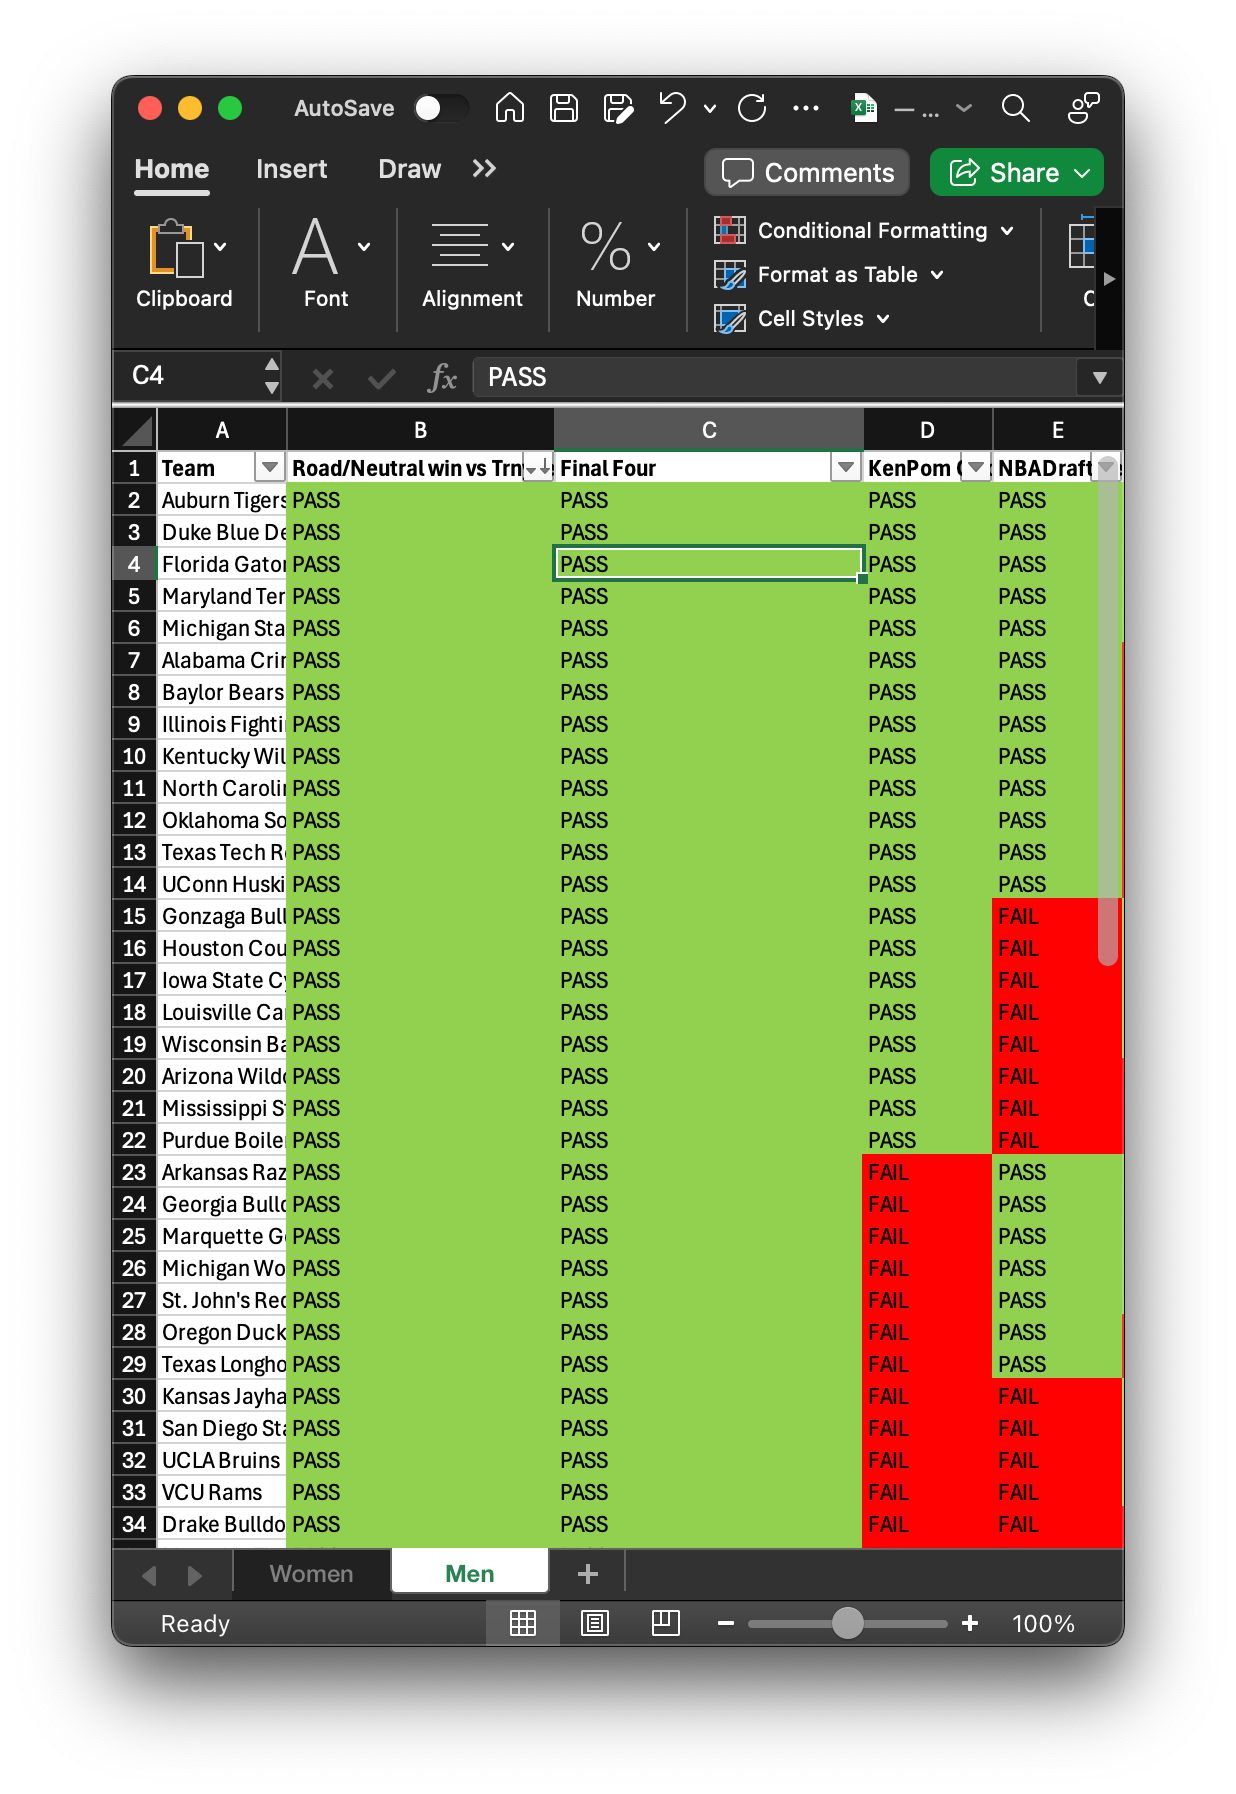Switch to Normal view icon
The width and height of the screenshot is (1236, 1794).
(x=523, y=1623)
